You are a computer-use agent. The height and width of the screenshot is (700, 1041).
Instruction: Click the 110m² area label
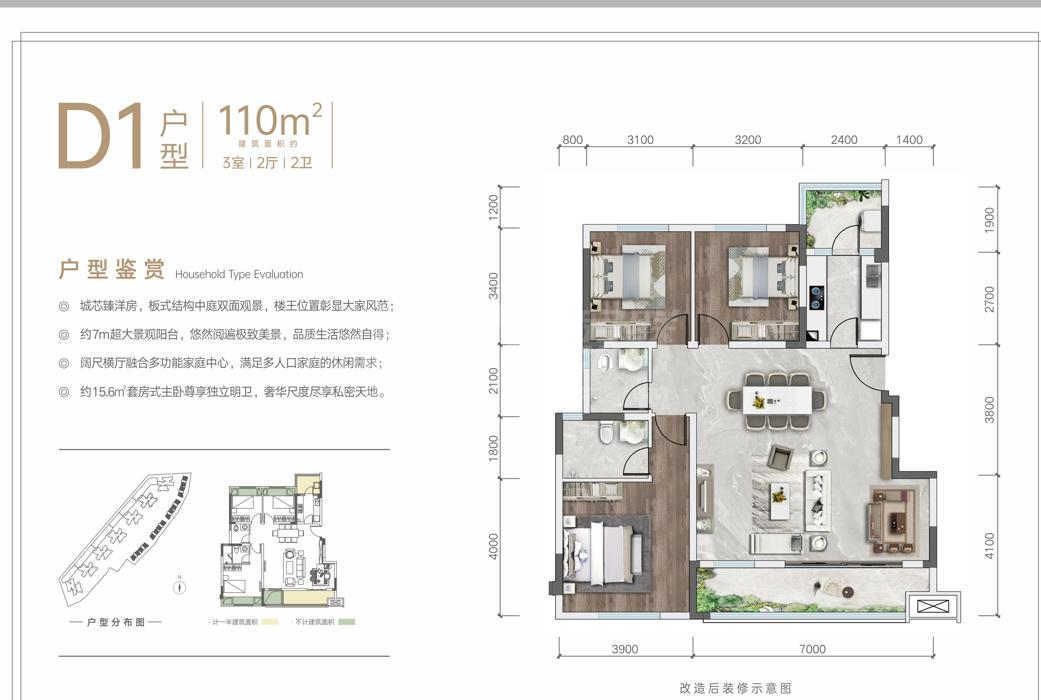270,120
